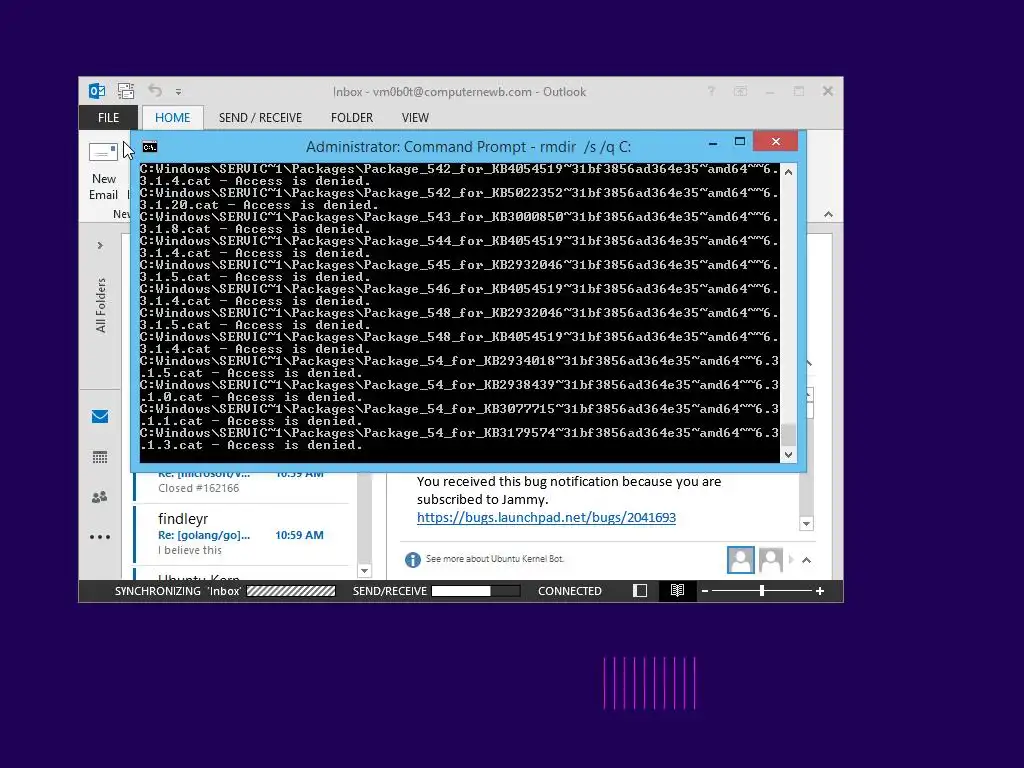Click zoom out minus button
This screenshot has height=768, width=1024.
pos(705,591)
